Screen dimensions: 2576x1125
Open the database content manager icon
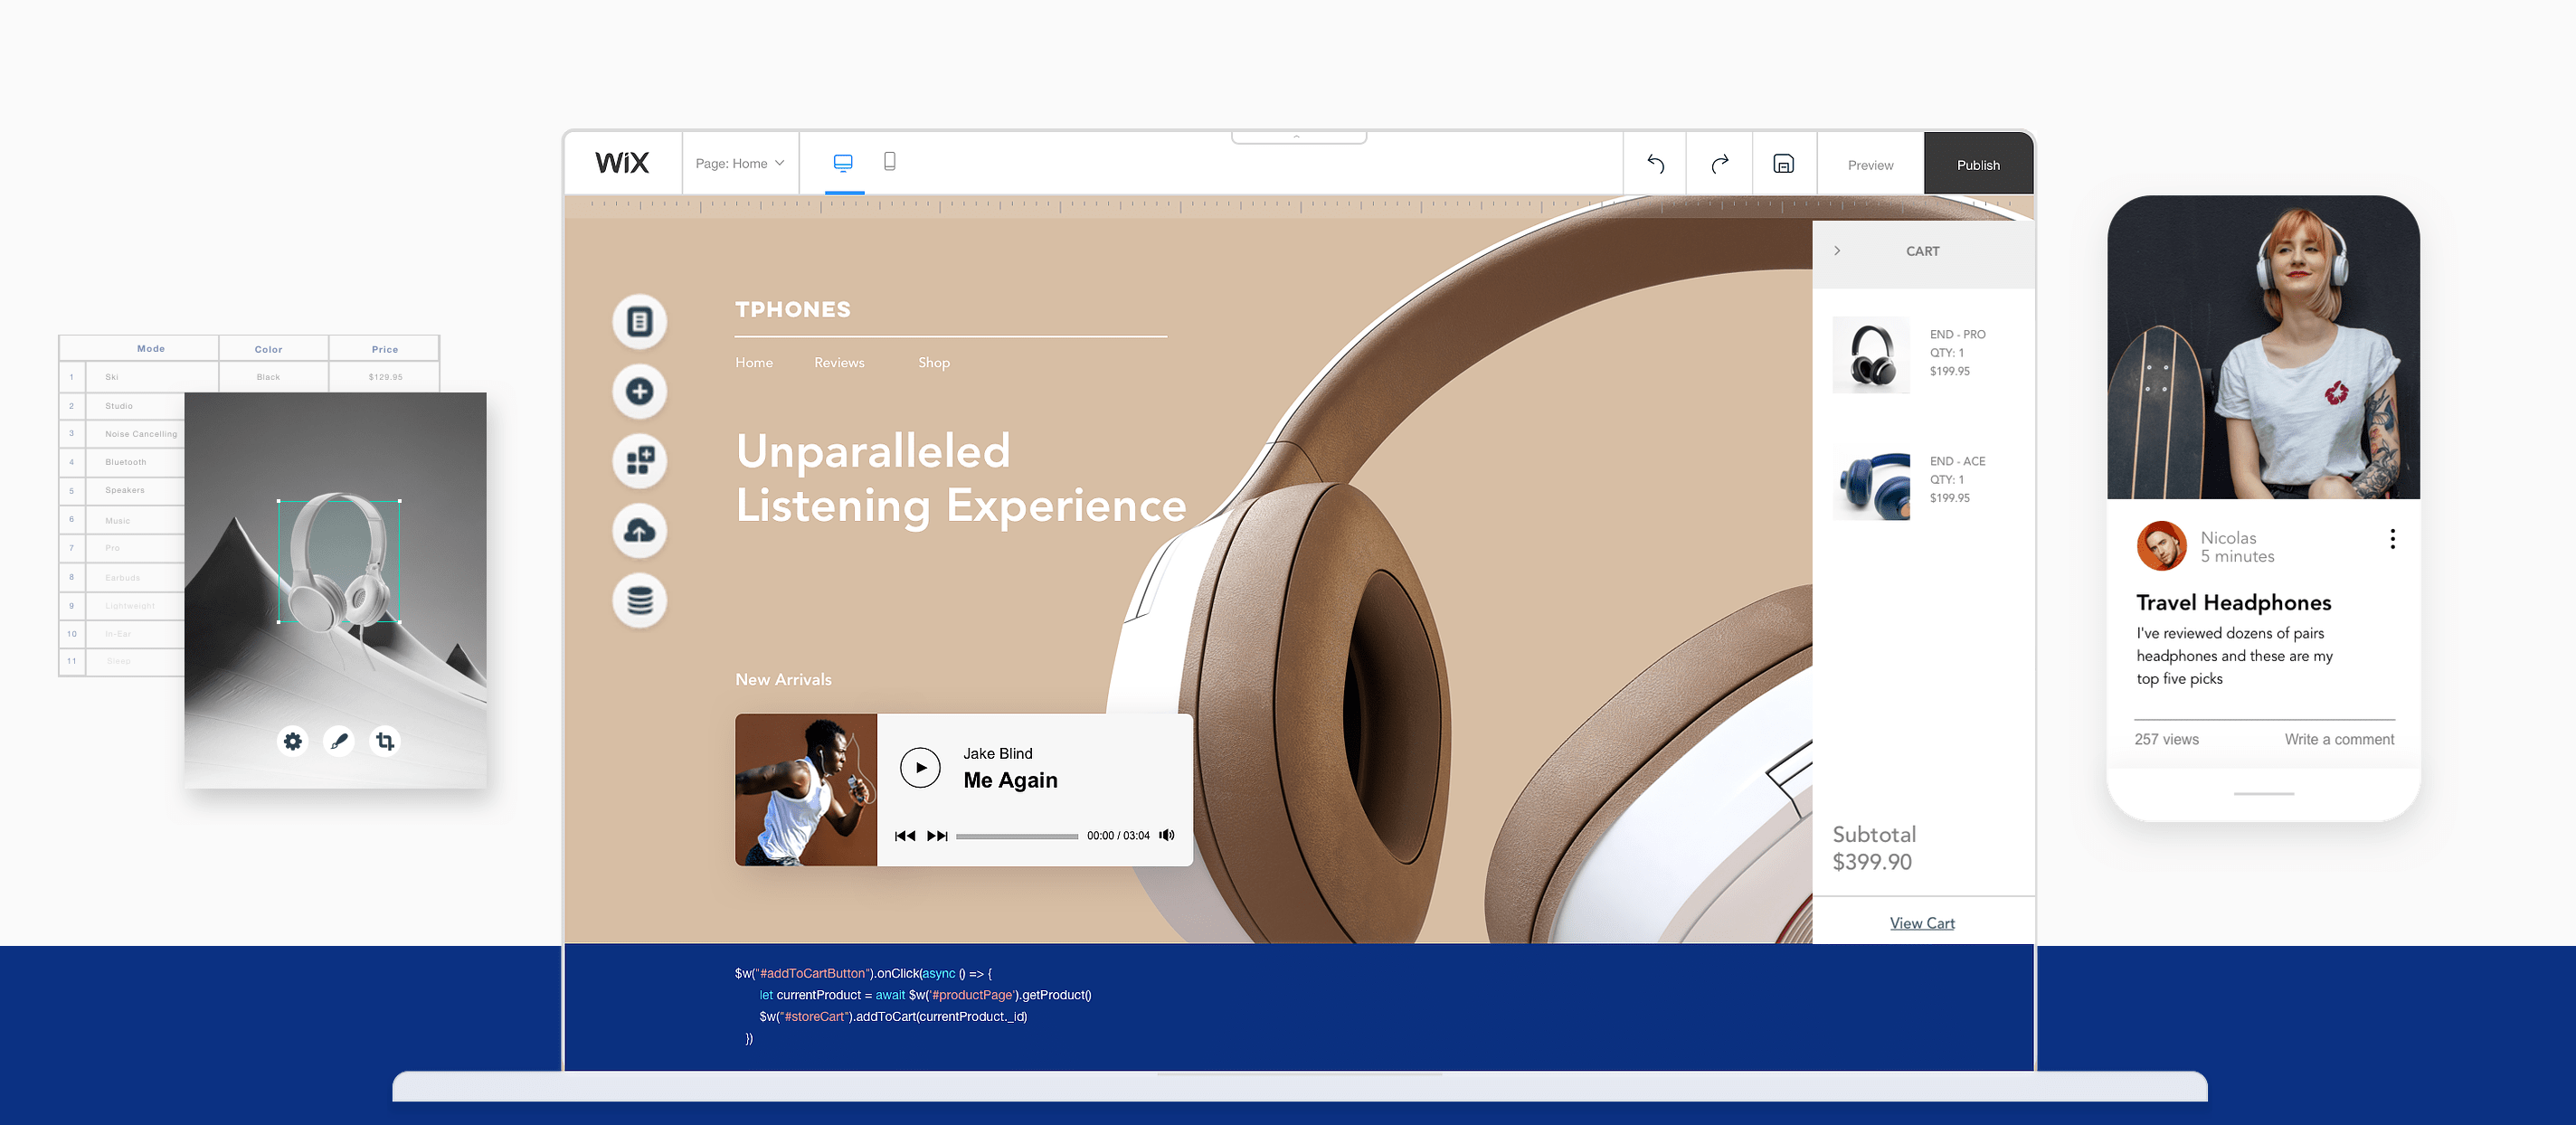point(639,601)
